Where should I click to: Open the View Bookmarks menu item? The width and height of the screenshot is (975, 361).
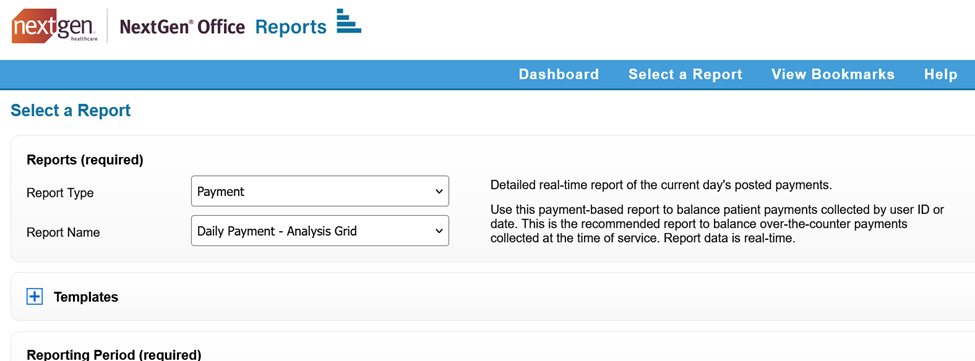pos(833,75)
